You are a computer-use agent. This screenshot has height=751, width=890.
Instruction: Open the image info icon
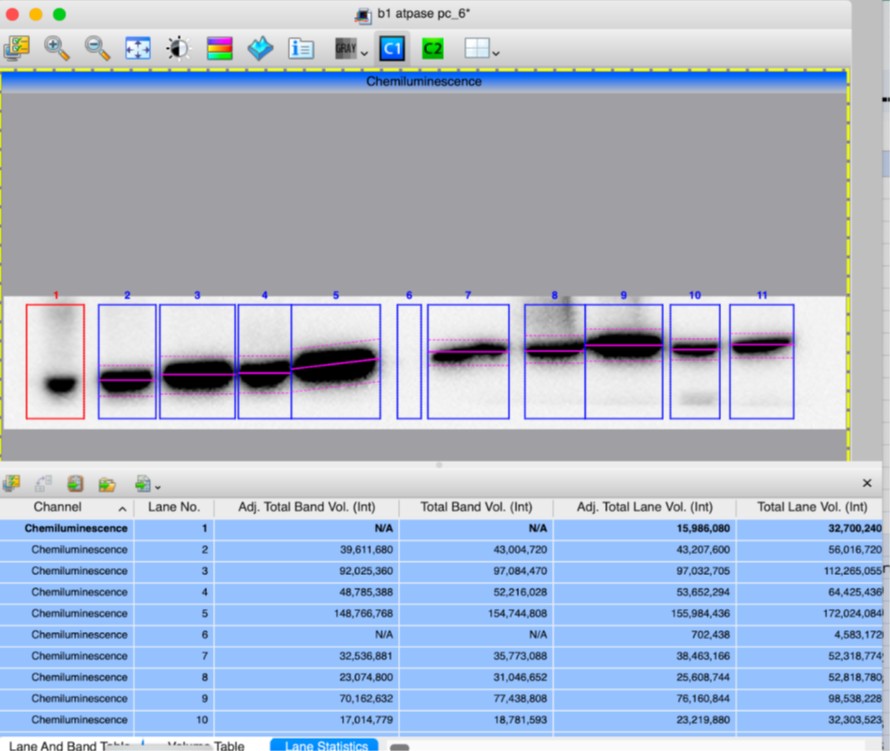point(301,48)
